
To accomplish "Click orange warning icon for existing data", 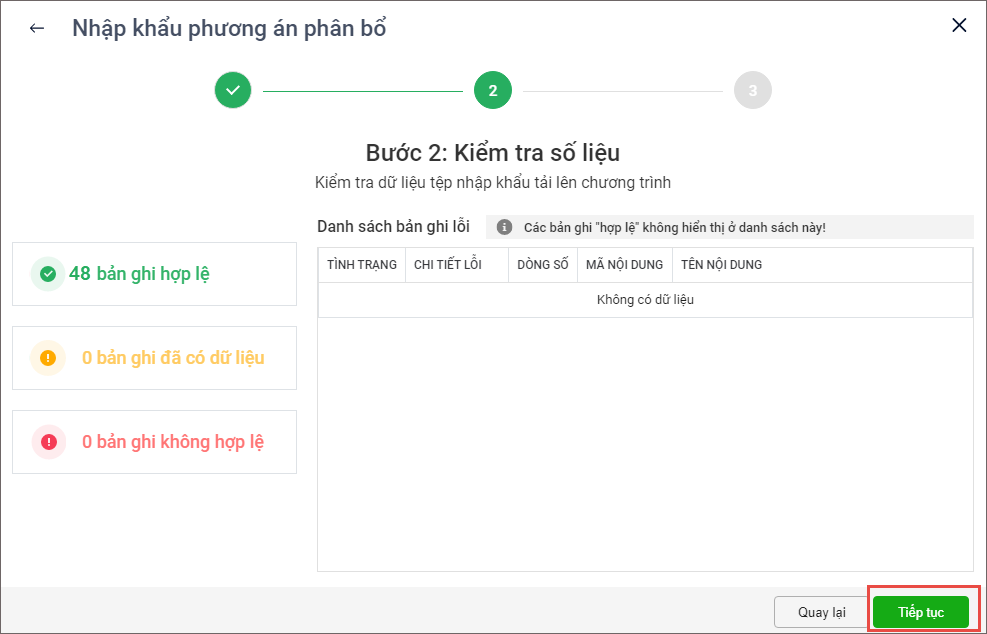I will pyautogui.click(x=48, y=357).
